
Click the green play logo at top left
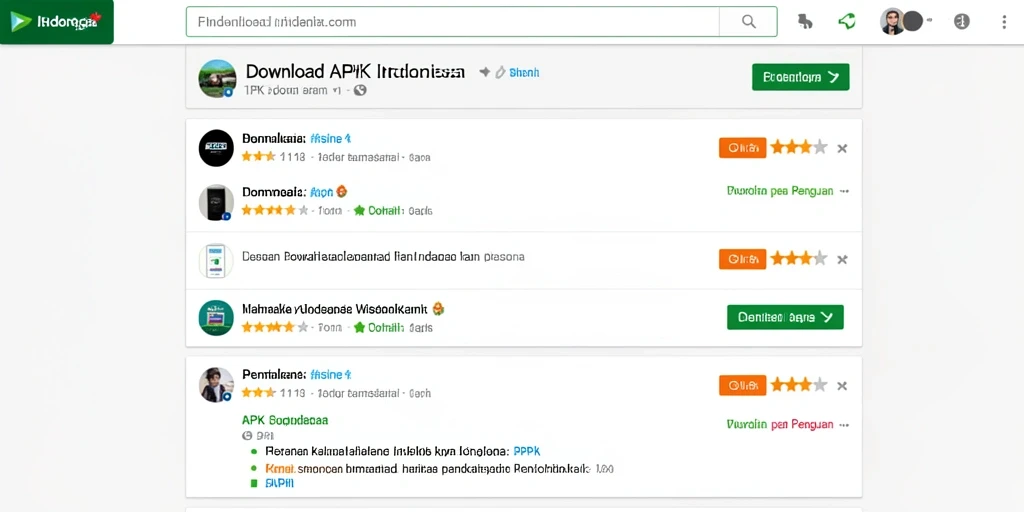[21, 22]
